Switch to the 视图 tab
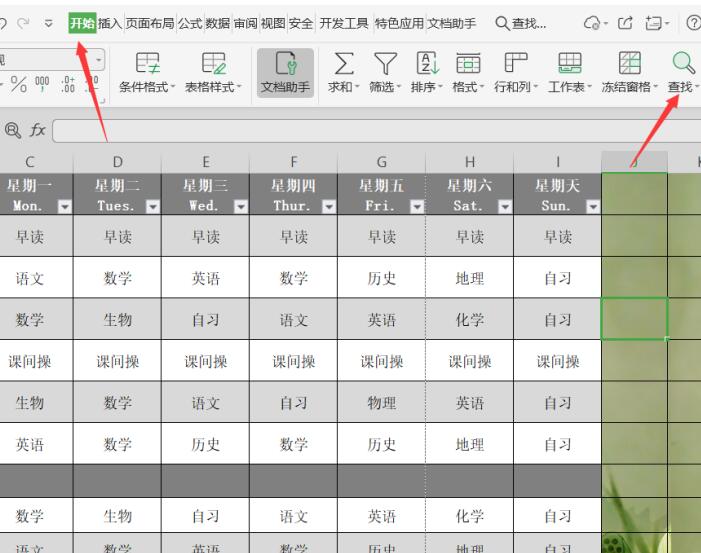Image resolution: width=701 pixels, height=553 pixels. tap(273, 23)
